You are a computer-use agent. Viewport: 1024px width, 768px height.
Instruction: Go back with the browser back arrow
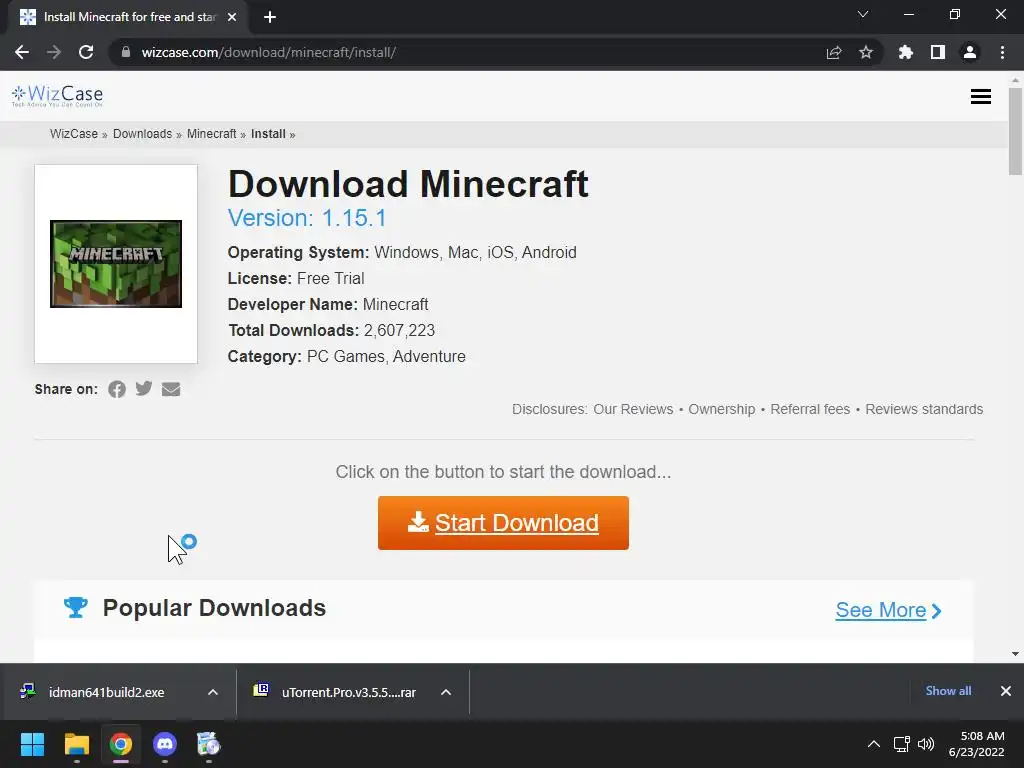coord(22,52)
